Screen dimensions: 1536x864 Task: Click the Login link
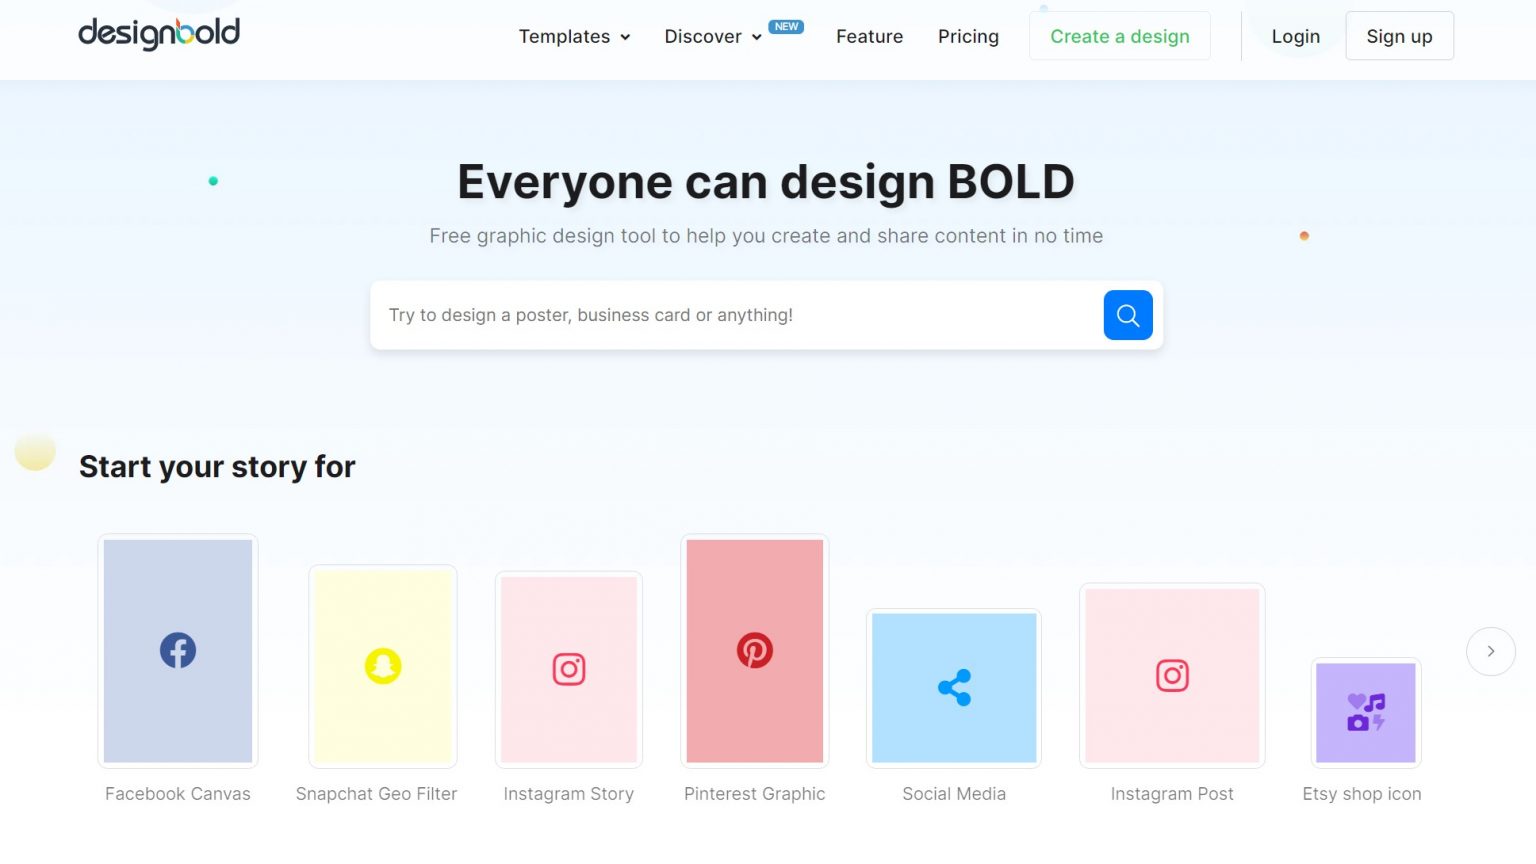[x=1296, y=36]
